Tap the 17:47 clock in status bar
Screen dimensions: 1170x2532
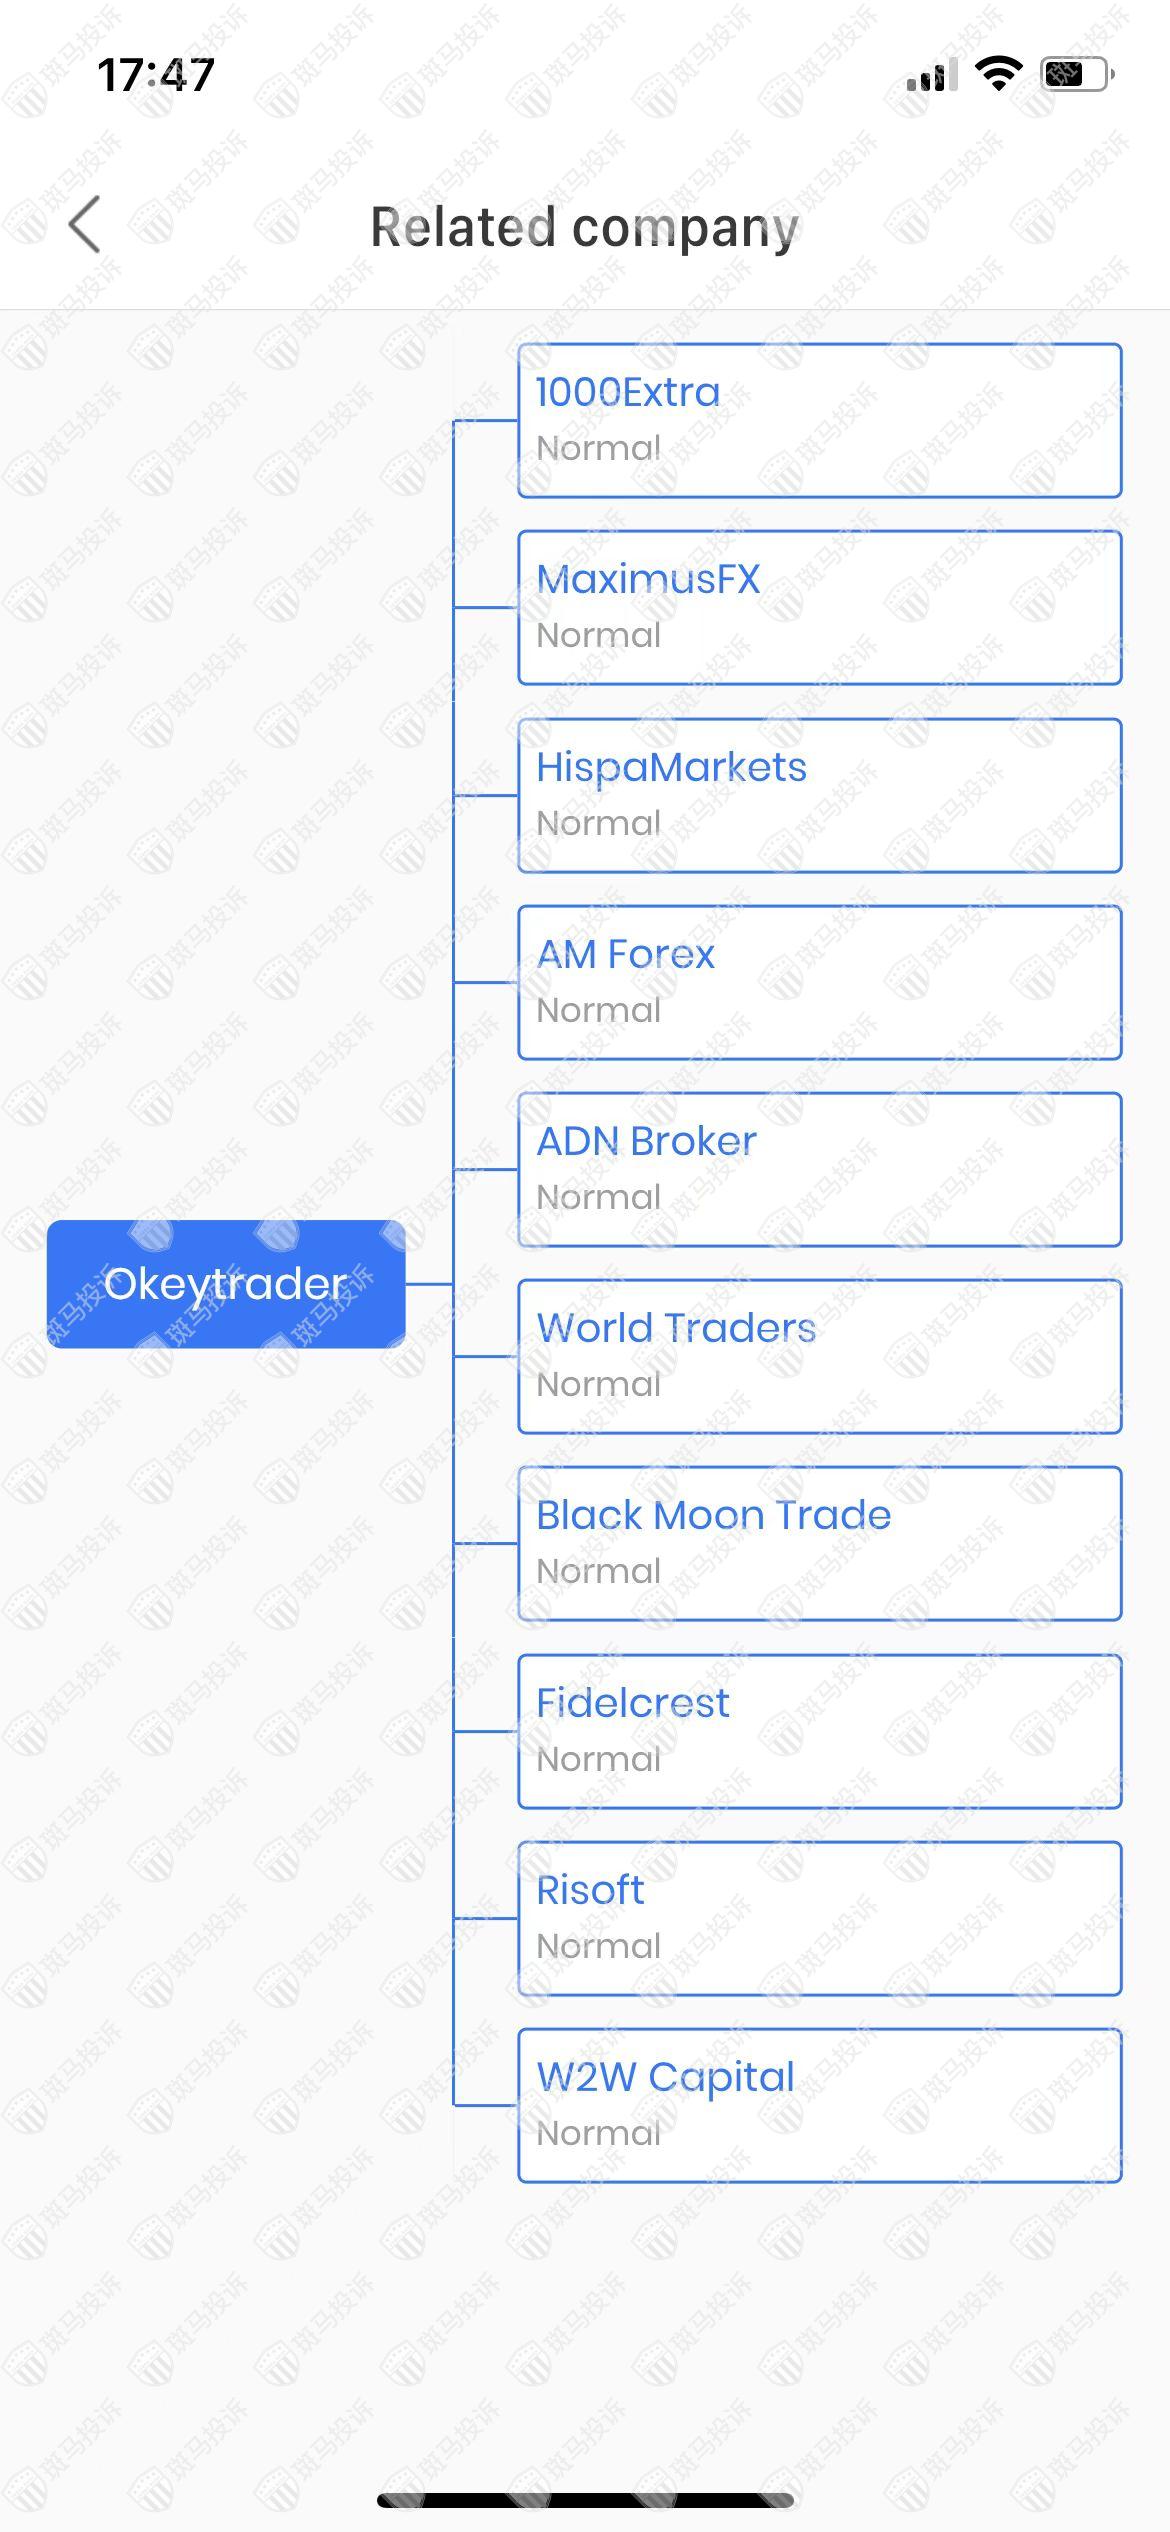(156, 75)
